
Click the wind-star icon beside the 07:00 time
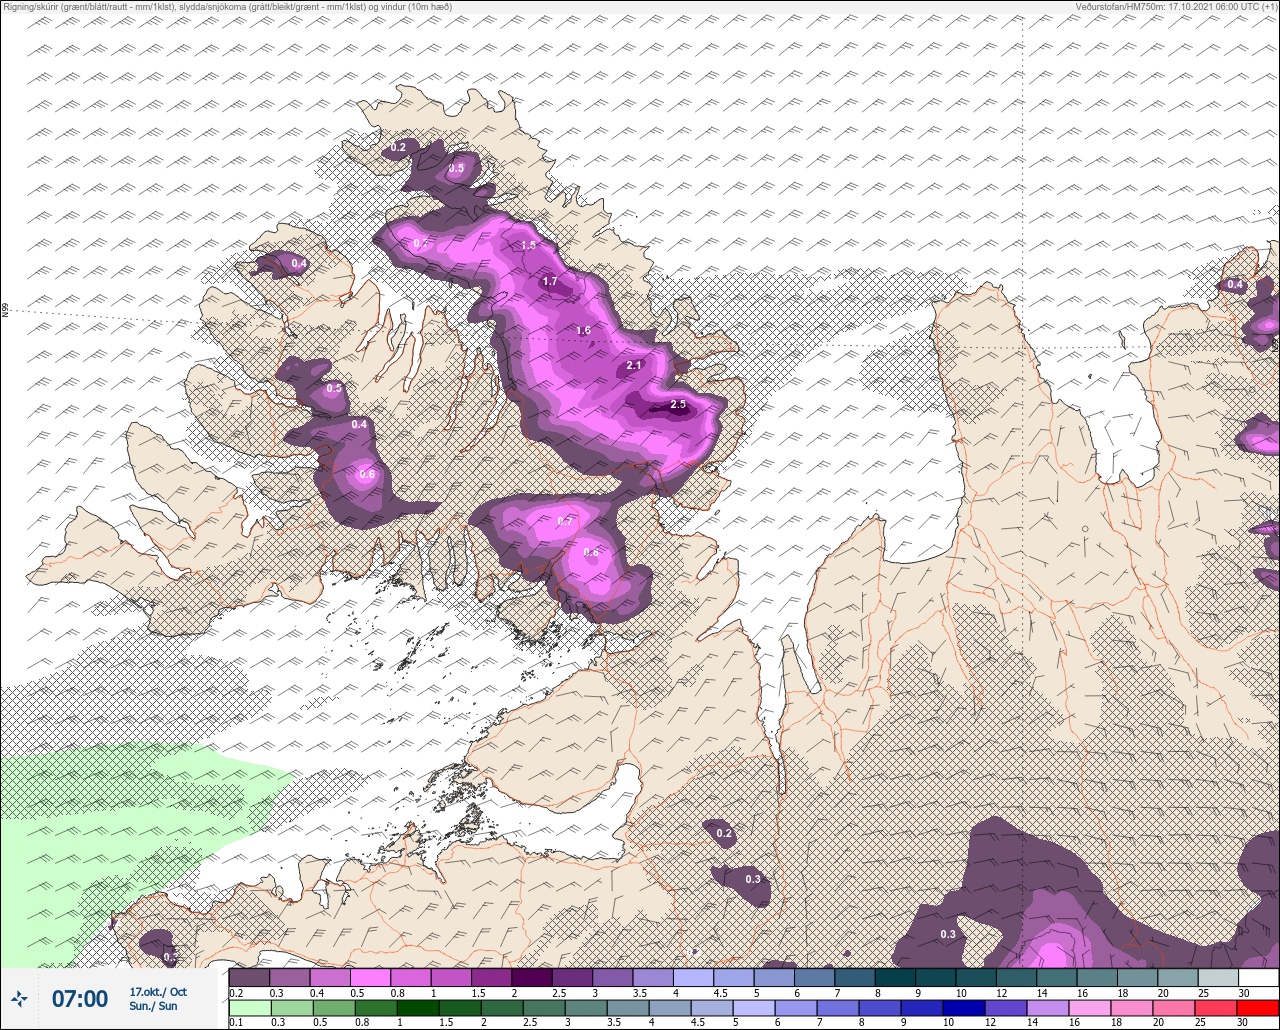20,998
